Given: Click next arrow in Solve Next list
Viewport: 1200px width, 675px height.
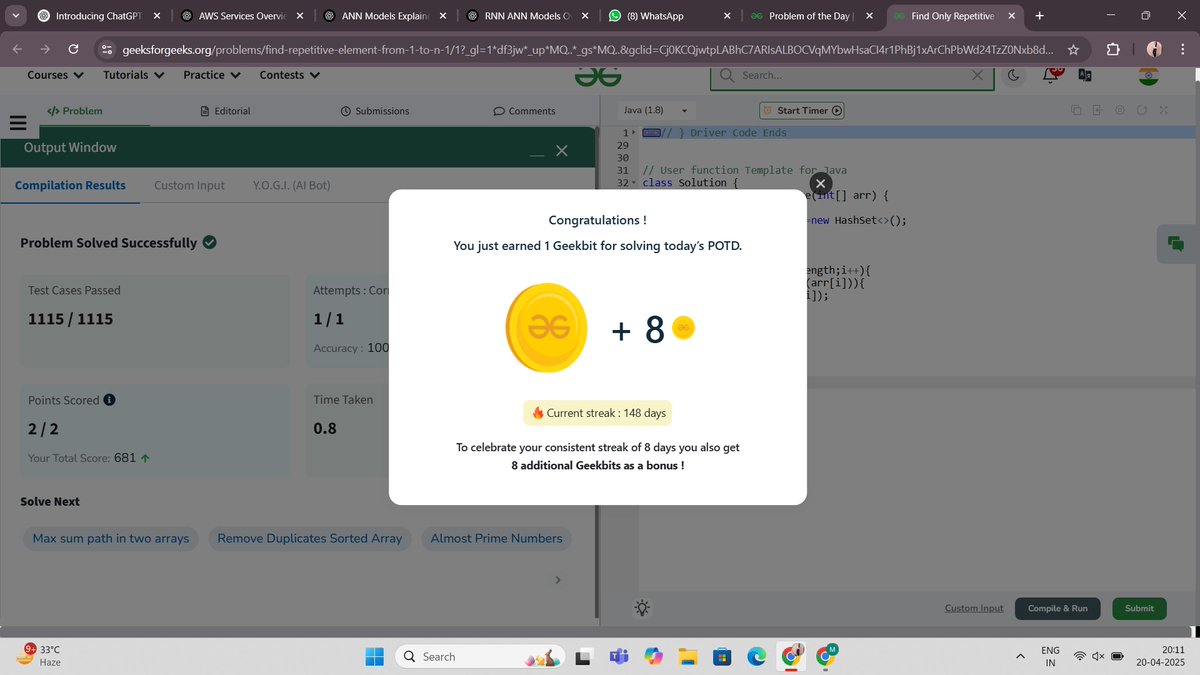Looking at the screenshot, I should click(558, 580).
